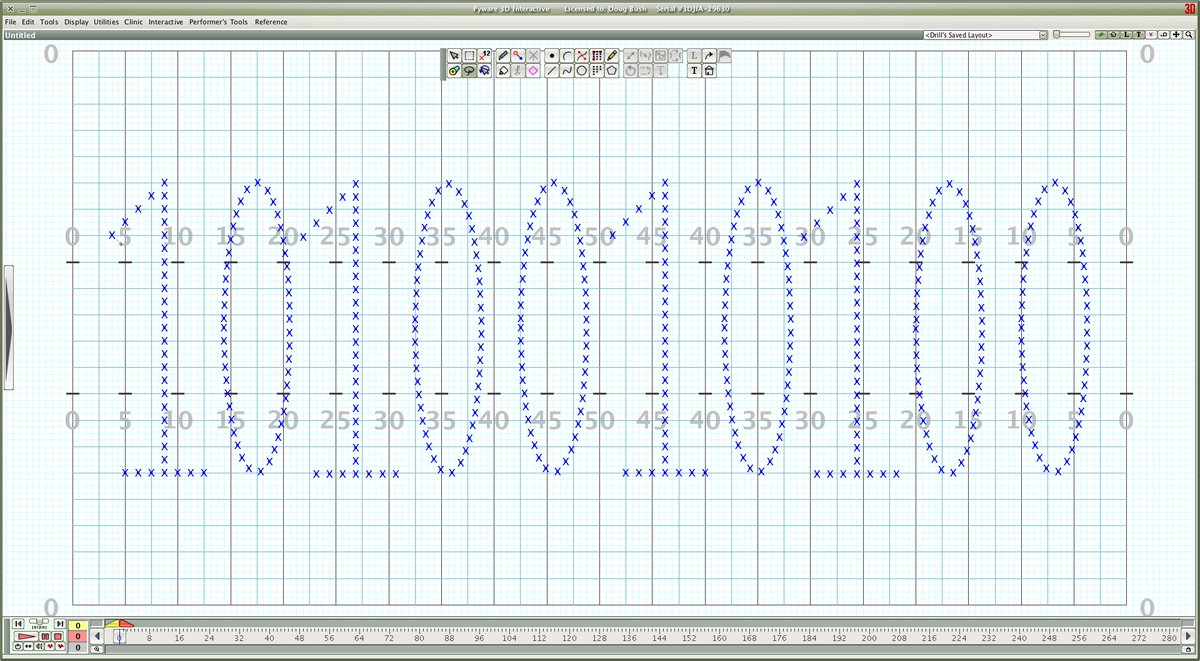1200x661 pixels.
Task: Toggle the house icon display option
Action: pos(1113,35)
